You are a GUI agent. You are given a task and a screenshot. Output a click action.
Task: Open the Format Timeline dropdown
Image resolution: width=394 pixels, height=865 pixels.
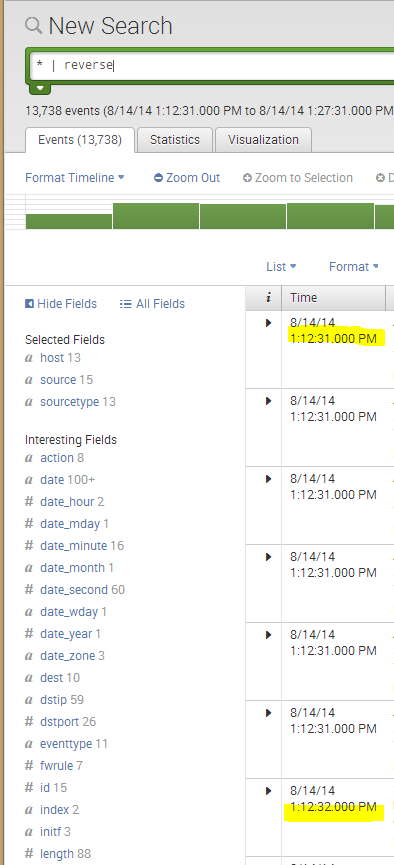pos(75,178)
